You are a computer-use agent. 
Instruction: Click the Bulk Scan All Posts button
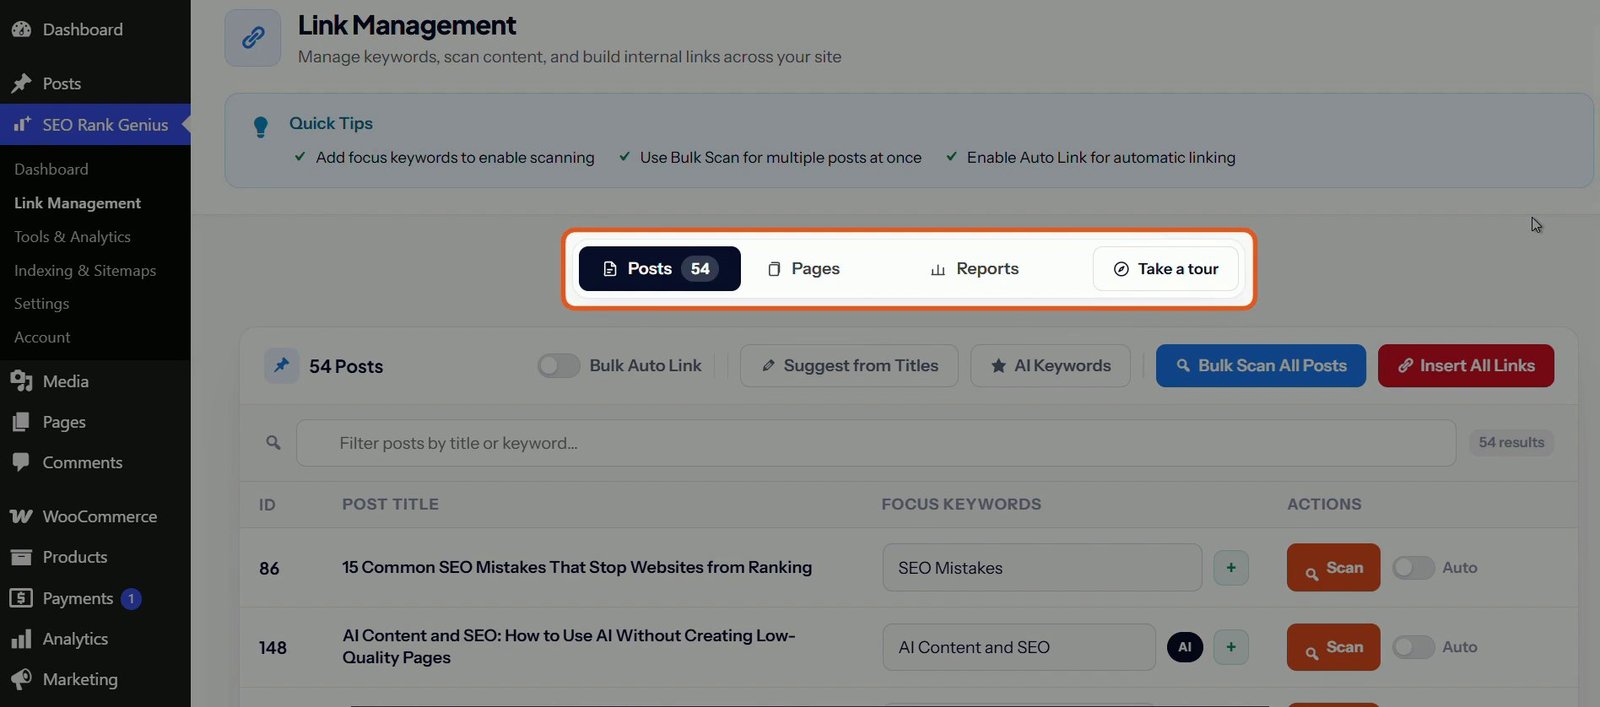click(1261, 366)
